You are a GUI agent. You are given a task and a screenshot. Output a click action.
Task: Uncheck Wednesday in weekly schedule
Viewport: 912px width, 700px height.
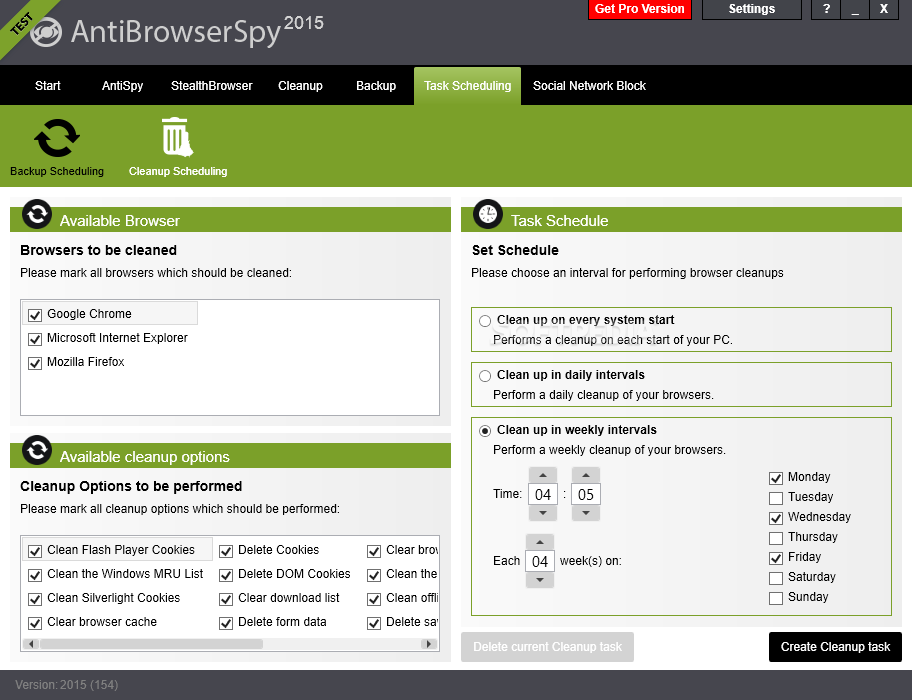[776, 517]
